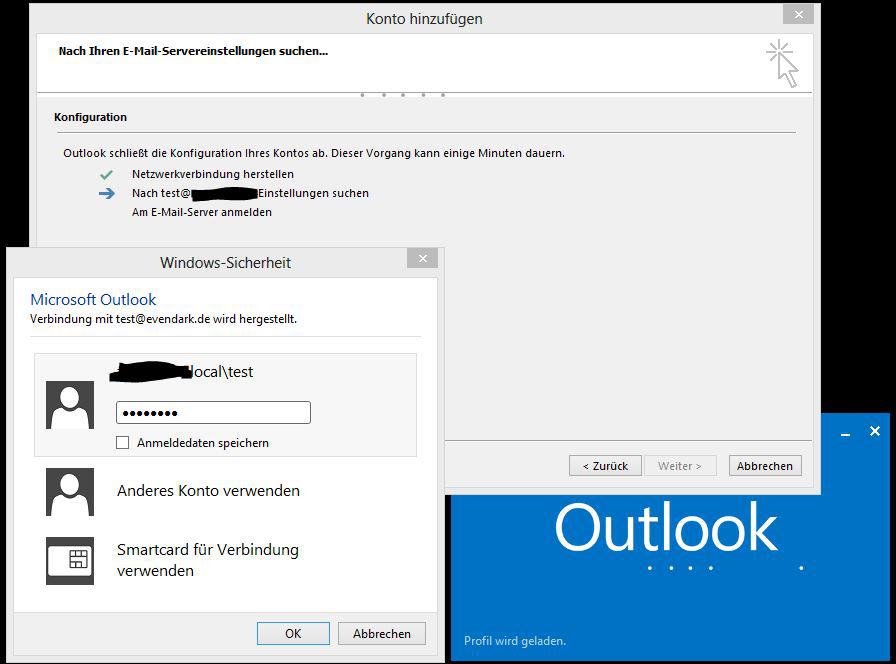Close the Konto hinzufügen window
The height and width of the screenshot is (664, 896).
pyautogui.click(x=799, y=14)
